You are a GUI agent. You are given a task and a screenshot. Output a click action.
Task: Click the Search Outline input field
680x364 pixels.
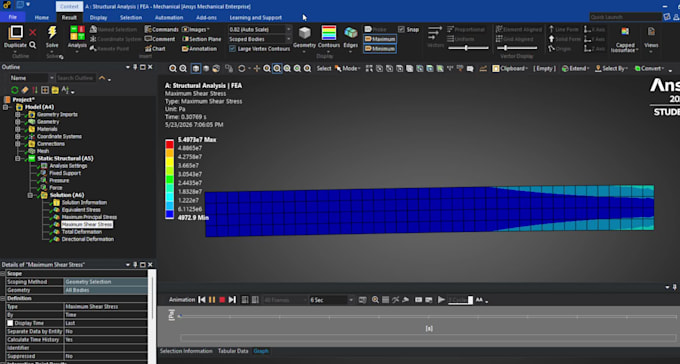click(75, 78)
